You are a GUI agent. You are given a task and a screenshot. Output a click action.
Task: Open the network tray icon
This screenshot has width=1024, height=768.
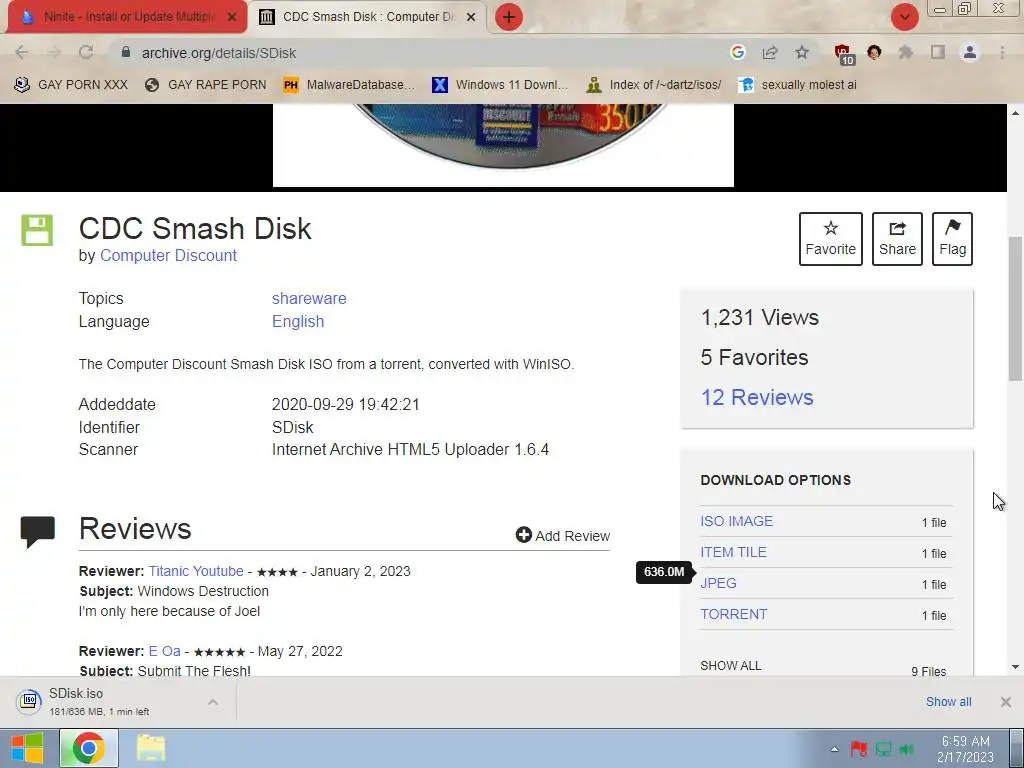coord(883,749)
